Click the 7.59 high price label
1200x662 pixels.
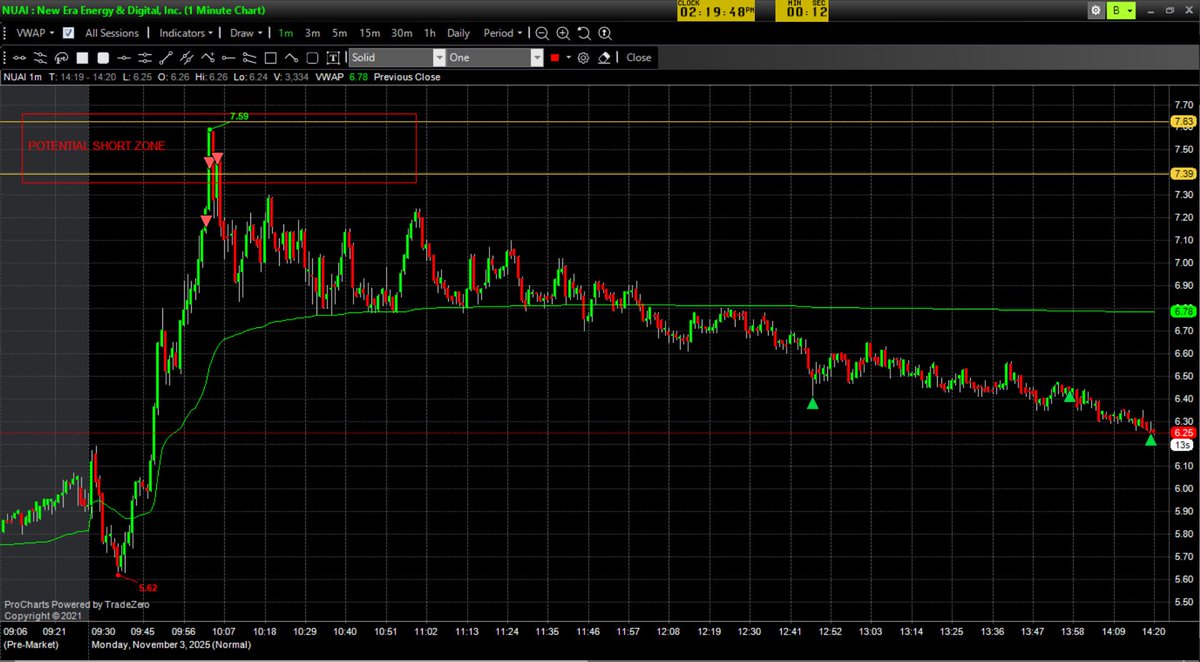click(239, 117)
